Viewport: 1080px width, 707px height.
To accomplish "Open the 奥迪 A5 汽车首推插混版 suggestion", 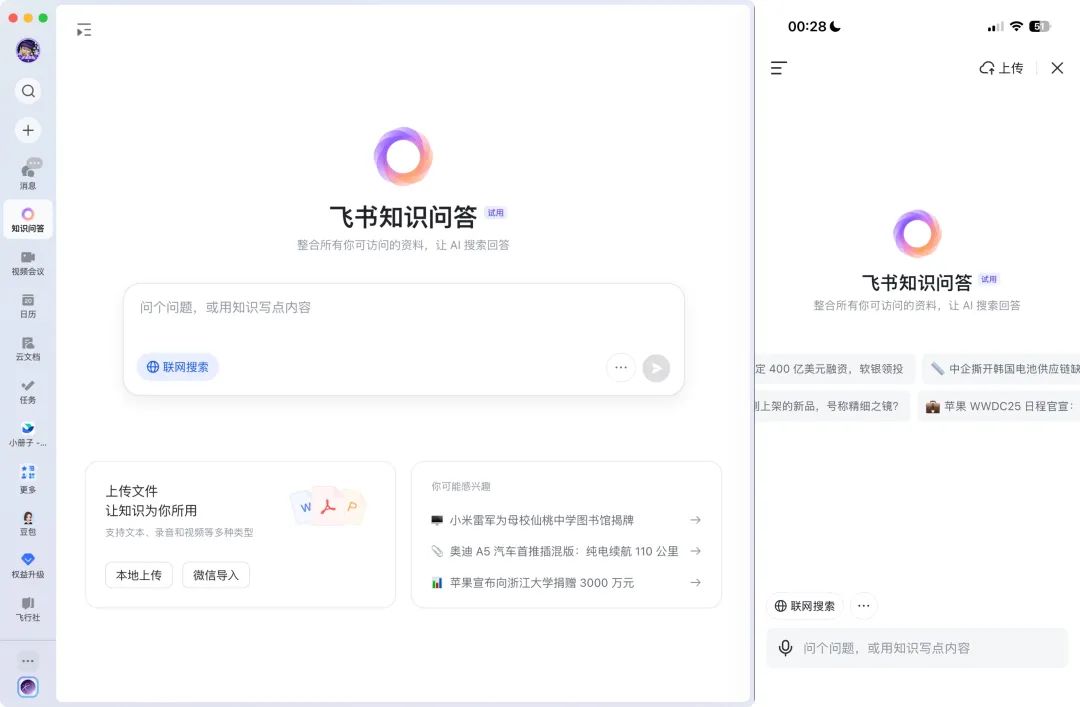I will 564,551.
